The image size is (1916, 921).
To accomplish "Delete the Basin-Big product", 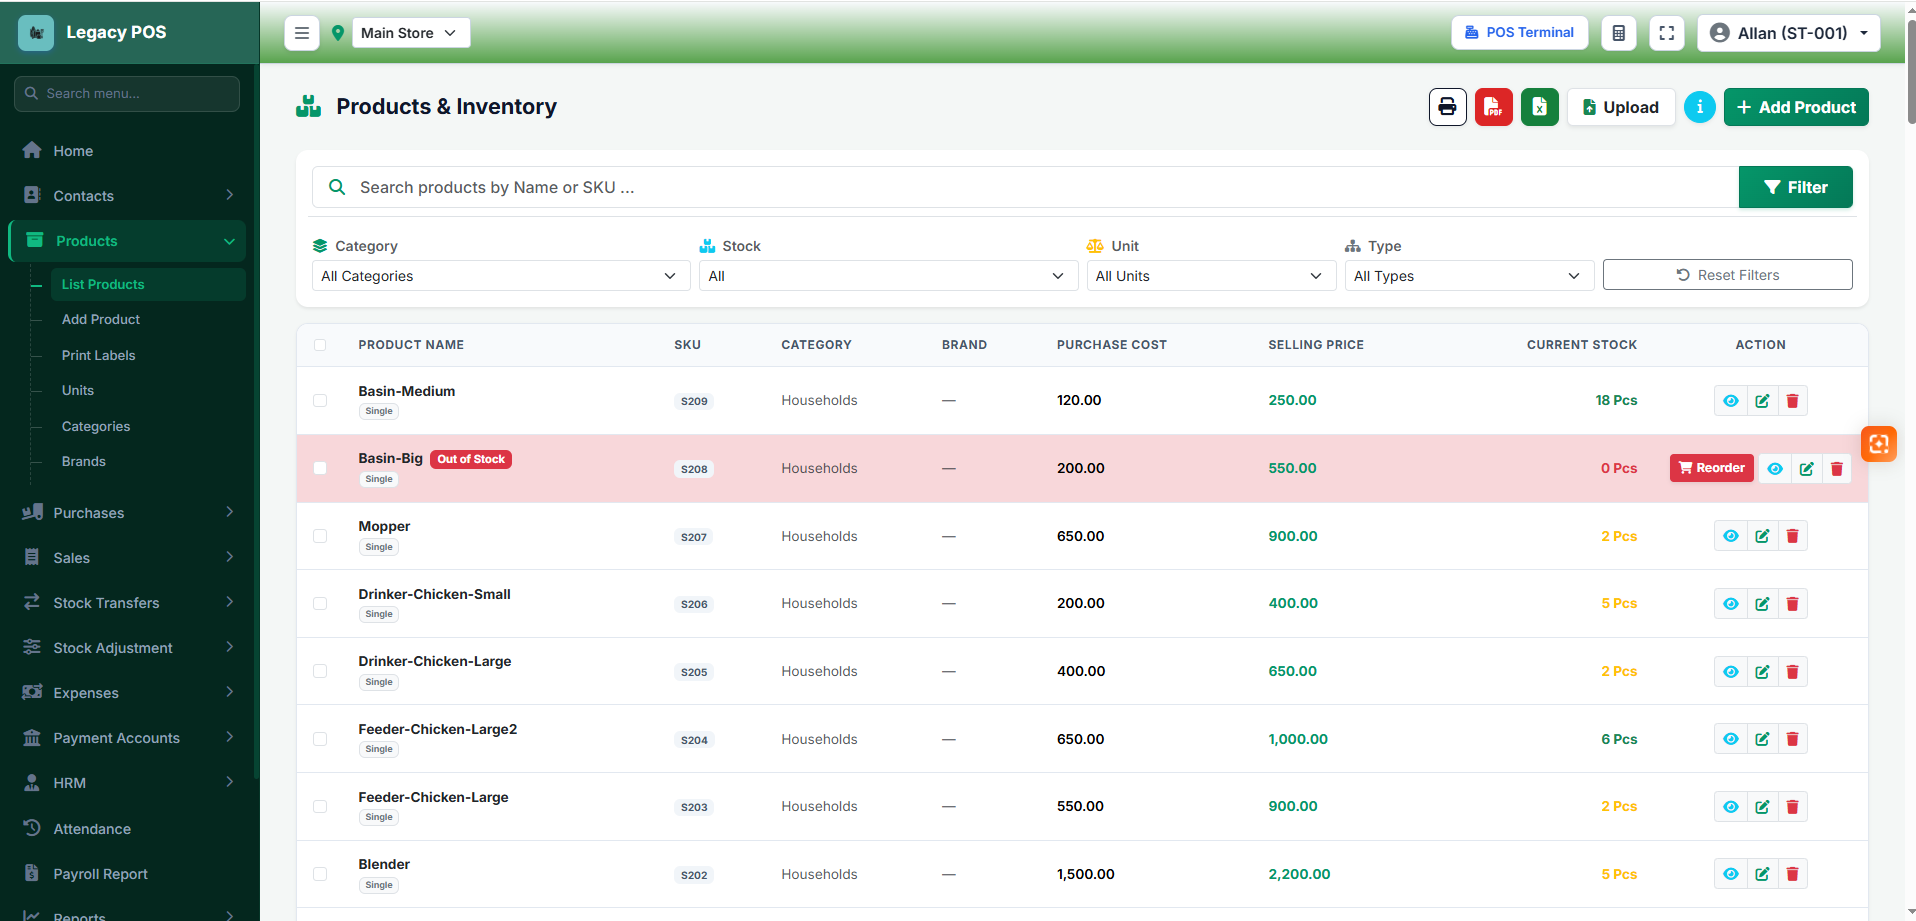I will pos(1836,469).
